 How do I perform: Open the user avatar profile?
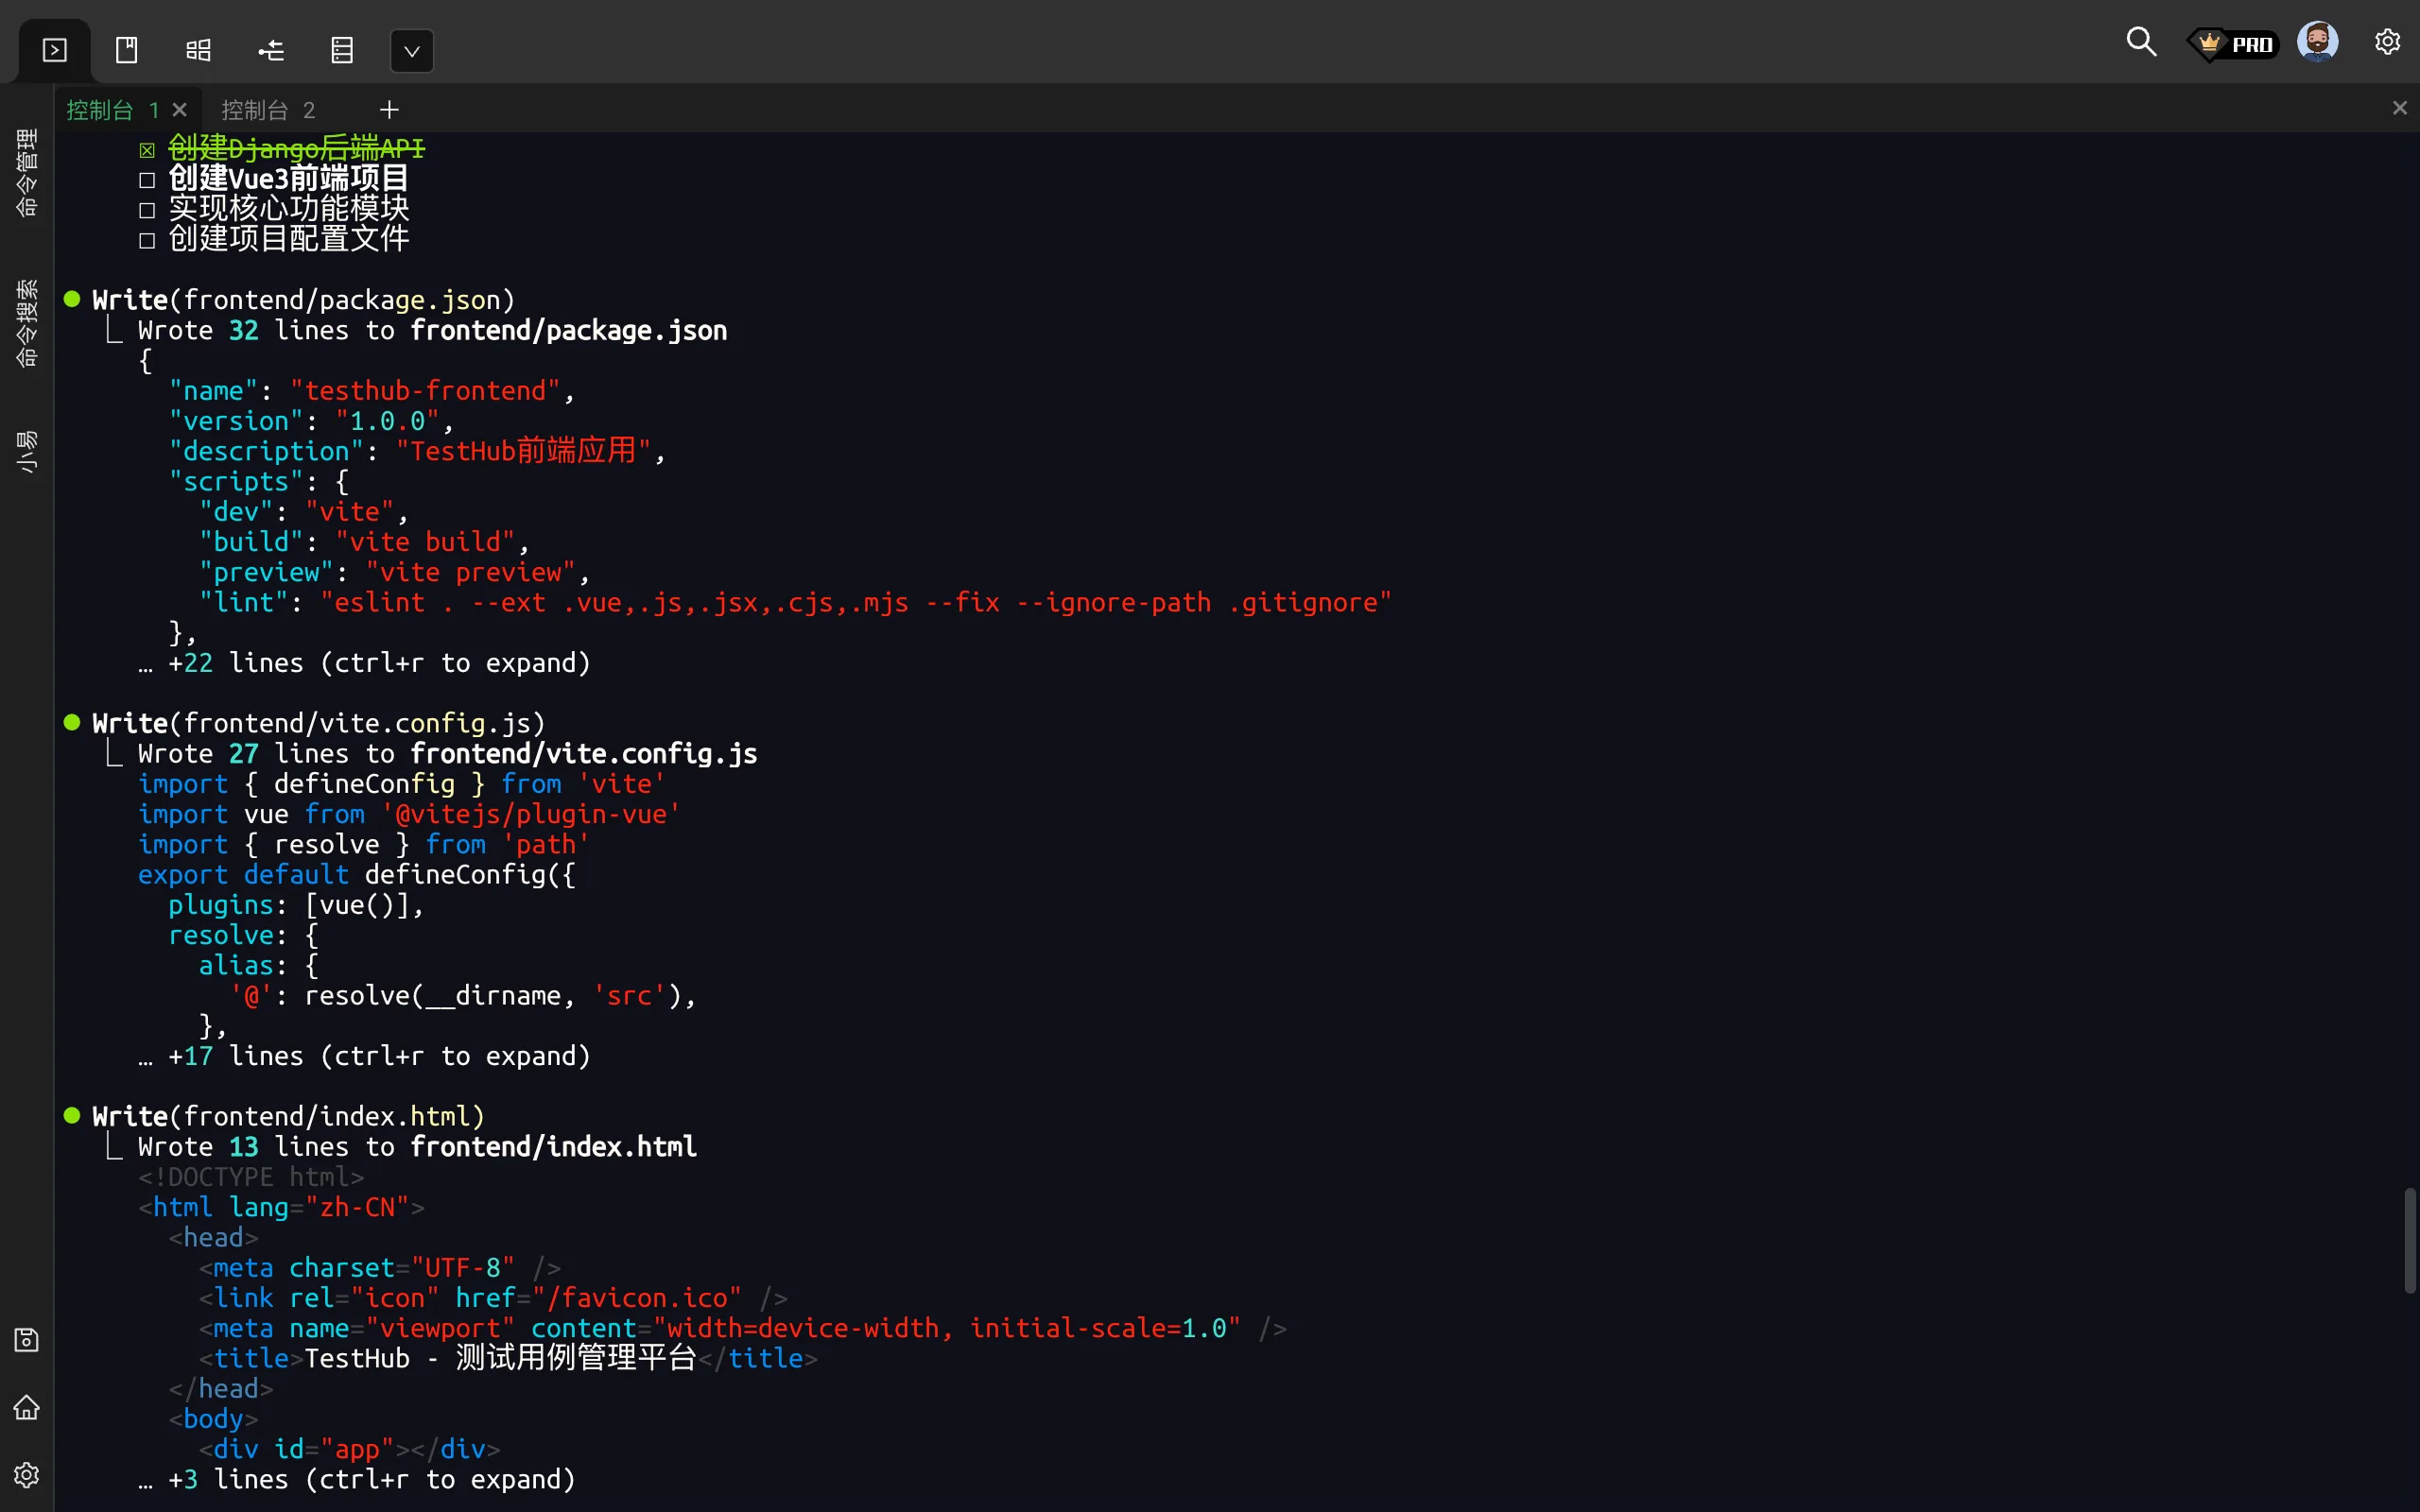coord(2317,42)
